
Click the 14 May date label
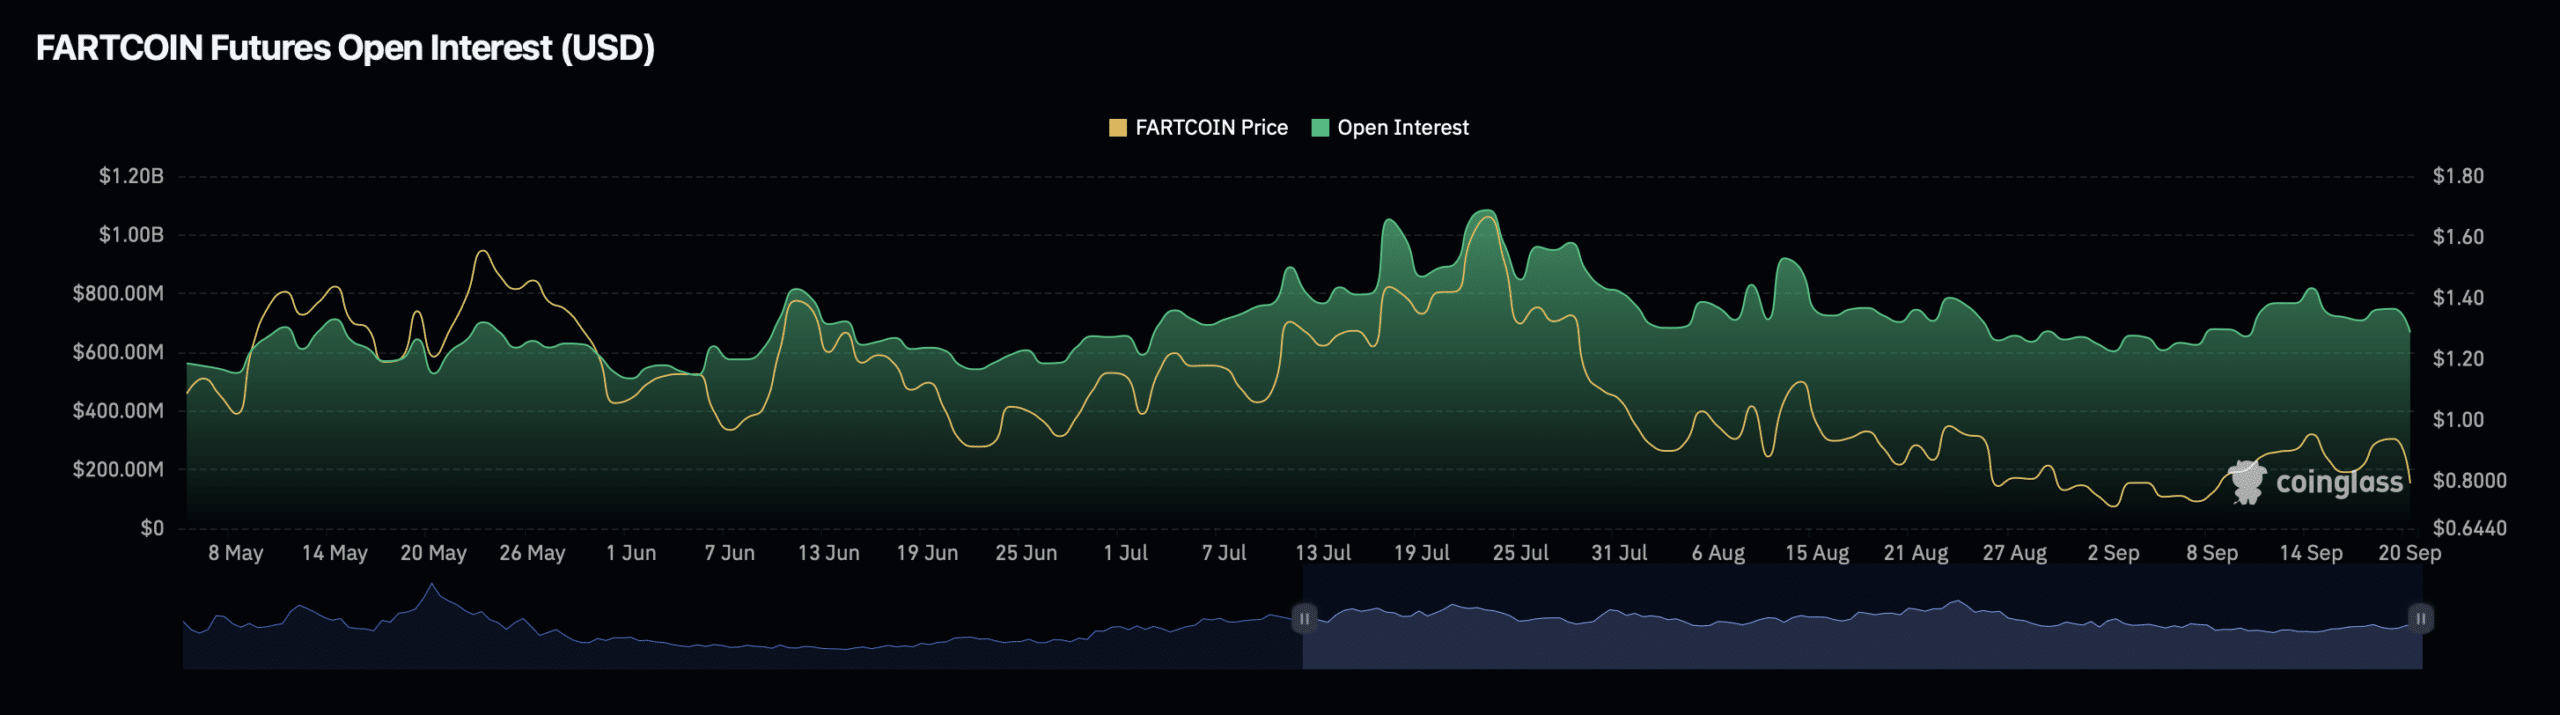pos(335,553)
